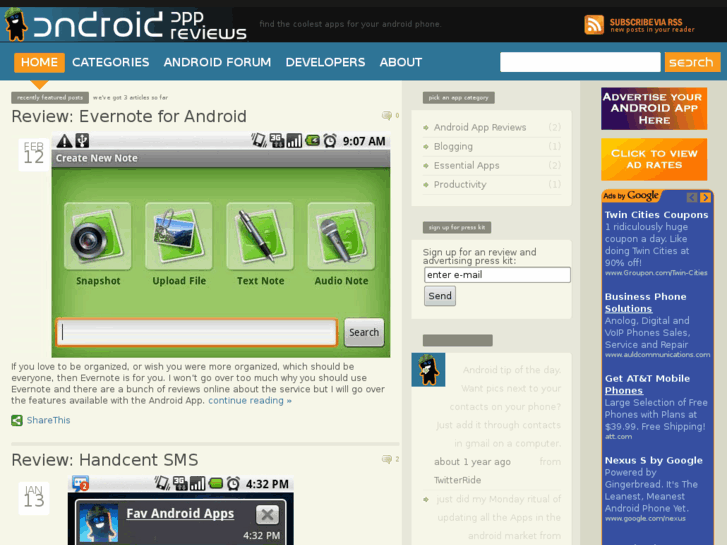Click the TwitterRide link
This screenshot has width=727, height=545.
point(457,480)
